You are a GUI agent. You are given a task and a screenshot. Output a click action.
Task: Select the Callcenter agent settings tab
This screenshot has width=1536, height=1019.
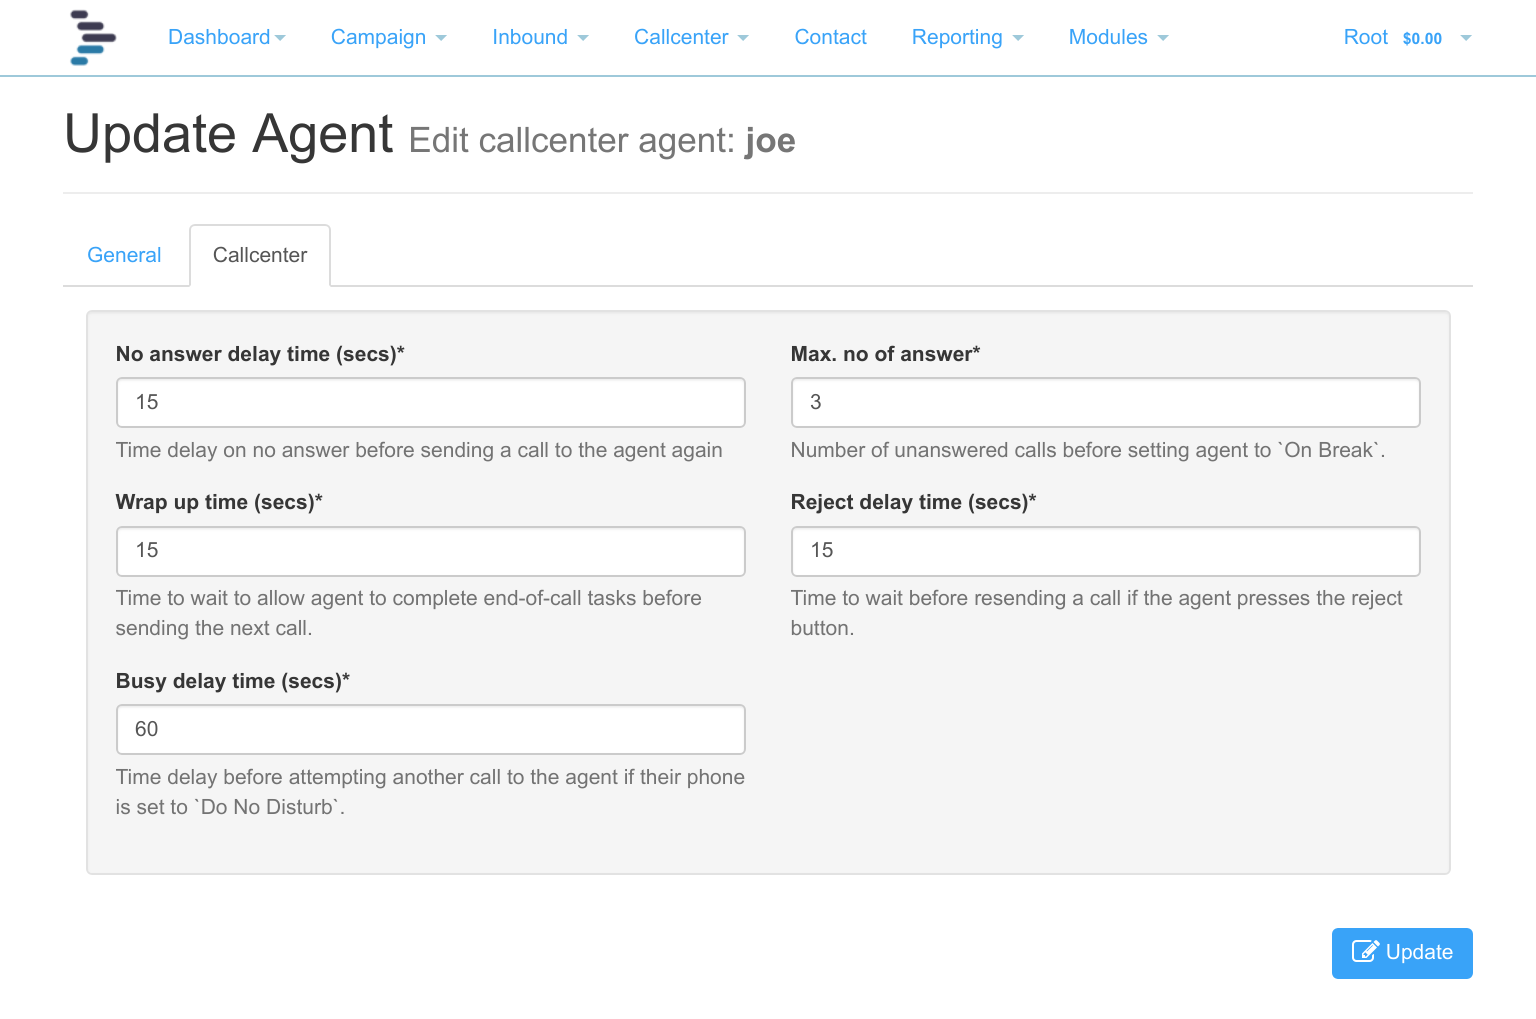click(x=260, y=255)
